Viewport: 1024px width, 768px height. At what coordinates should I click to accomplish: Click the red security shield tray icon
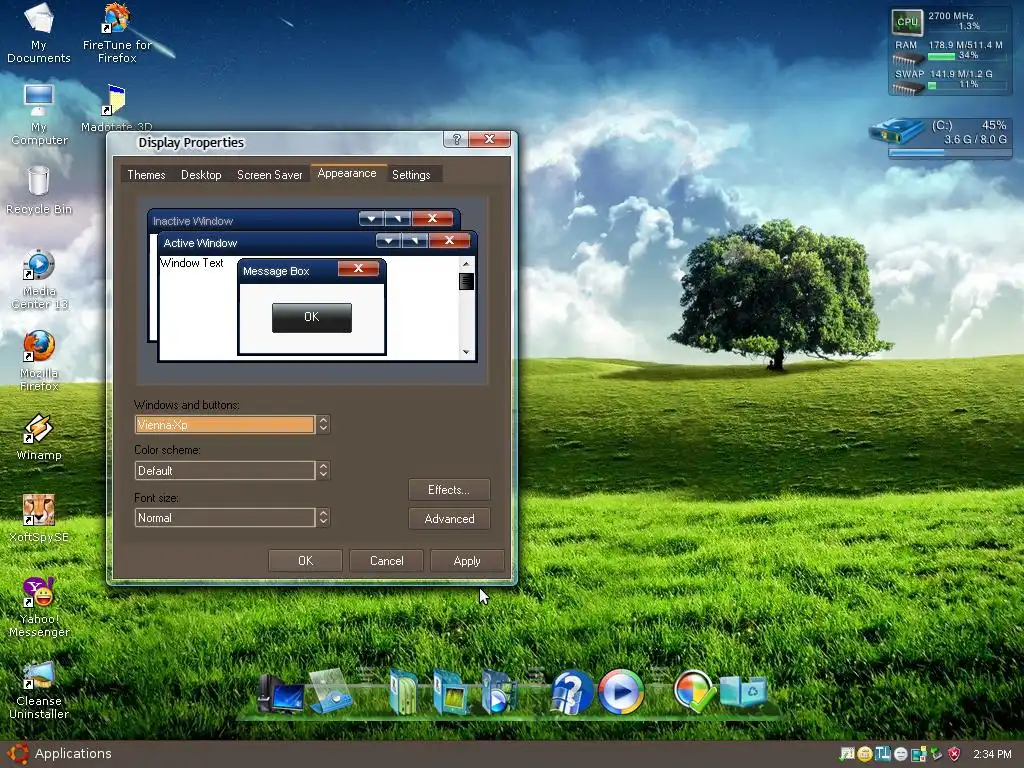point(954,754)
